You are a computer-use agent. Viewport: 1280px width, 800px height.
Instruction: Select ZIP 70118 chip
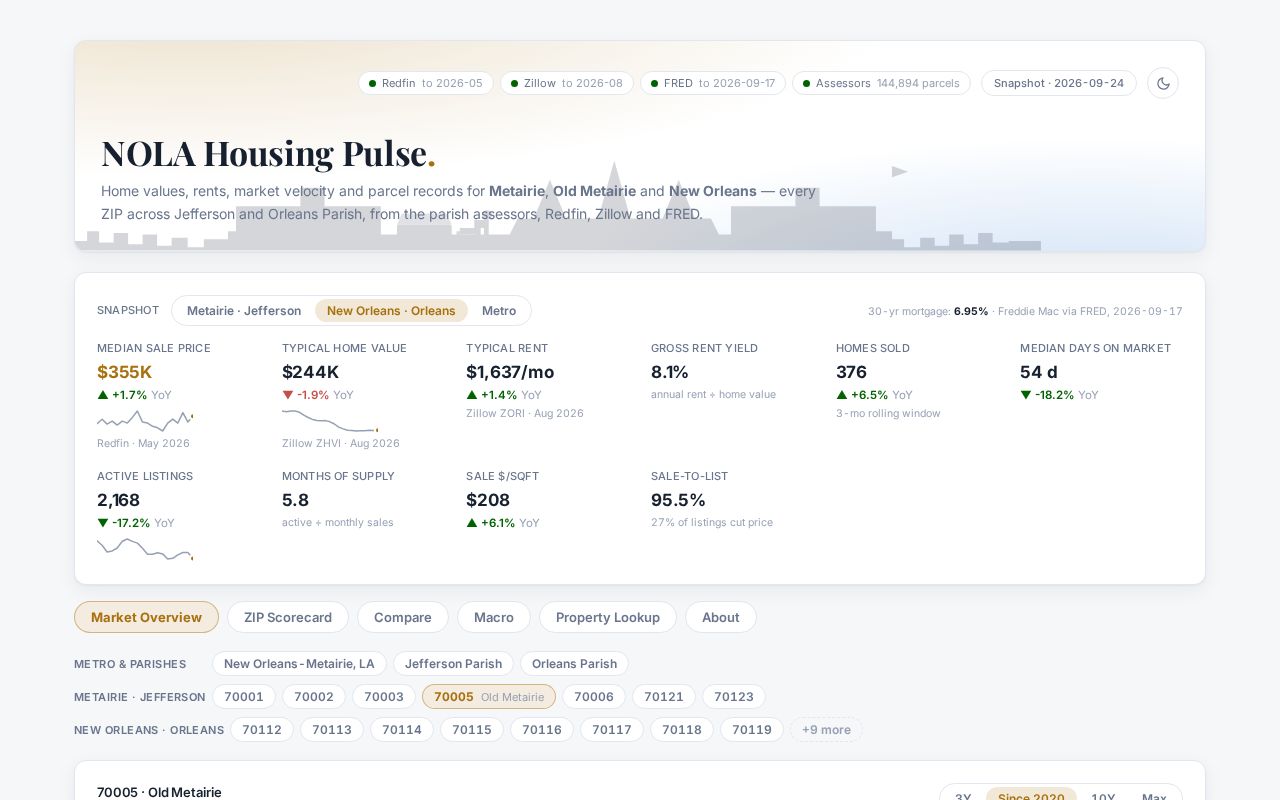[682, 730]
